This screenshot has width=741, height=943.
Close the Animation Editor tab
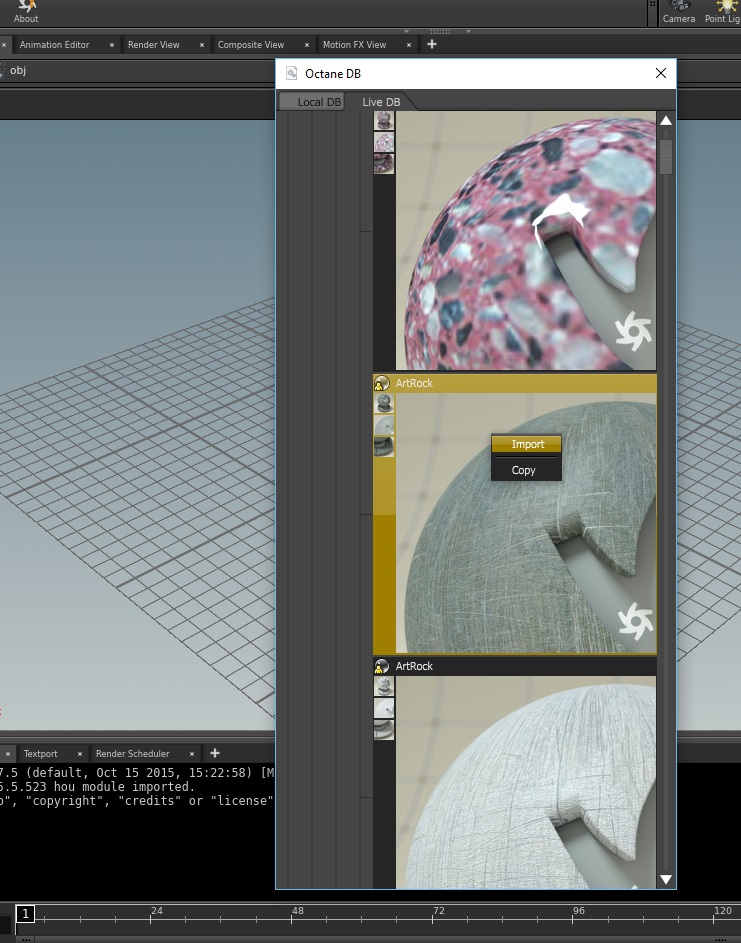[112, 45]
